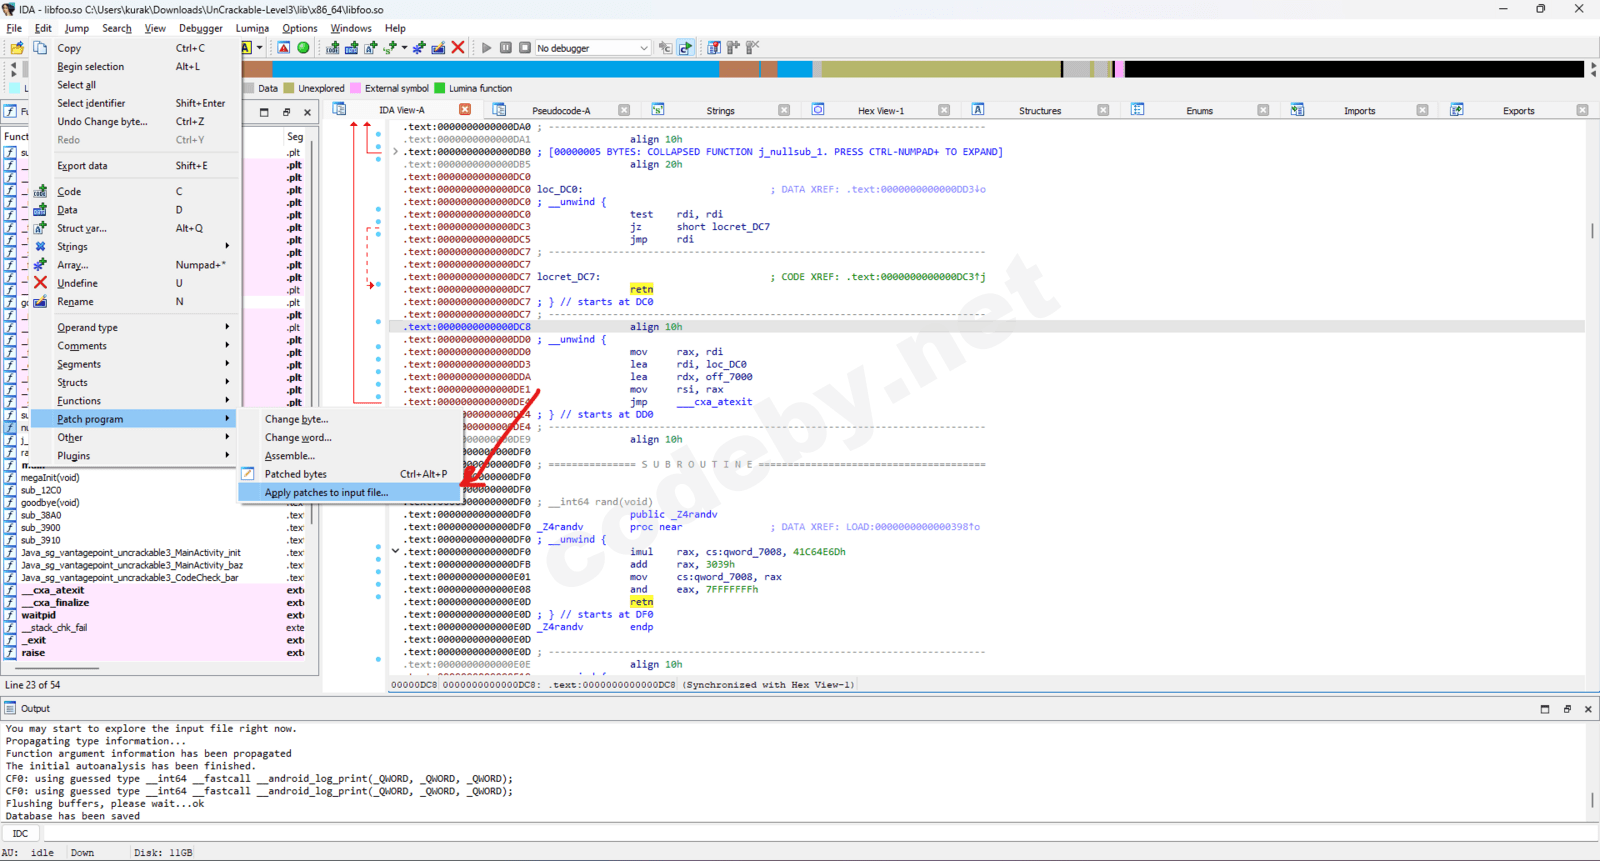
Task: Click the Rename menu entry icon
Action: [x=41, y=301]
